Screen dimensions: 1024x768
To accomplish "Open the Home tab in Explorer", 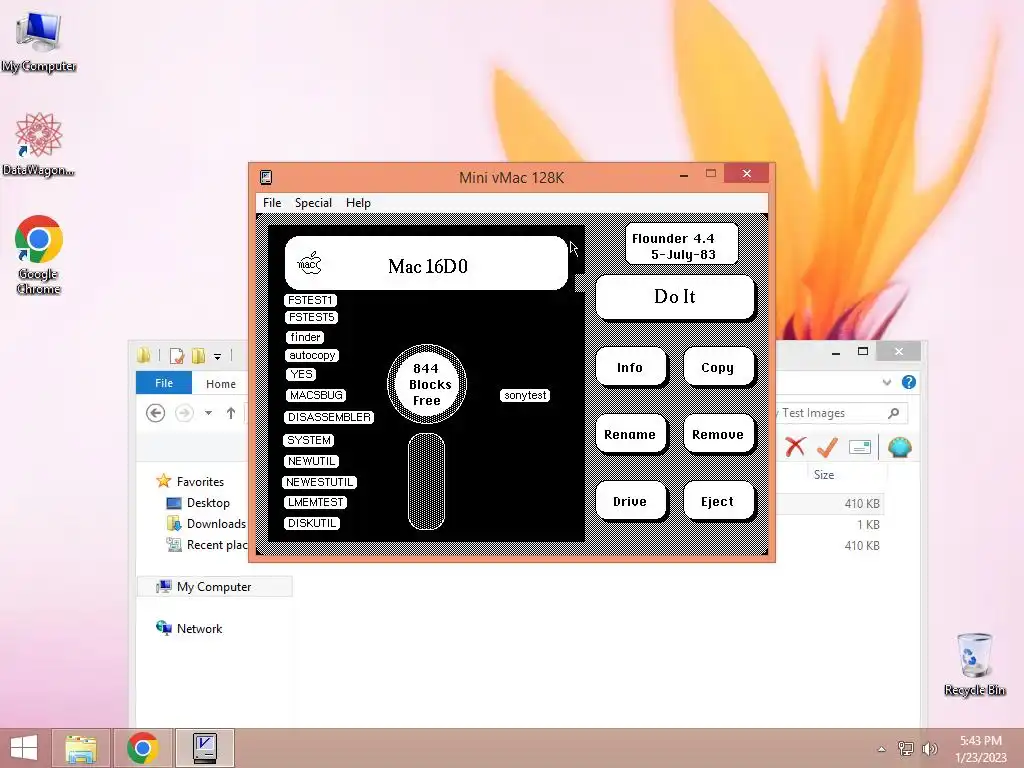I will [x=221, y=383].
